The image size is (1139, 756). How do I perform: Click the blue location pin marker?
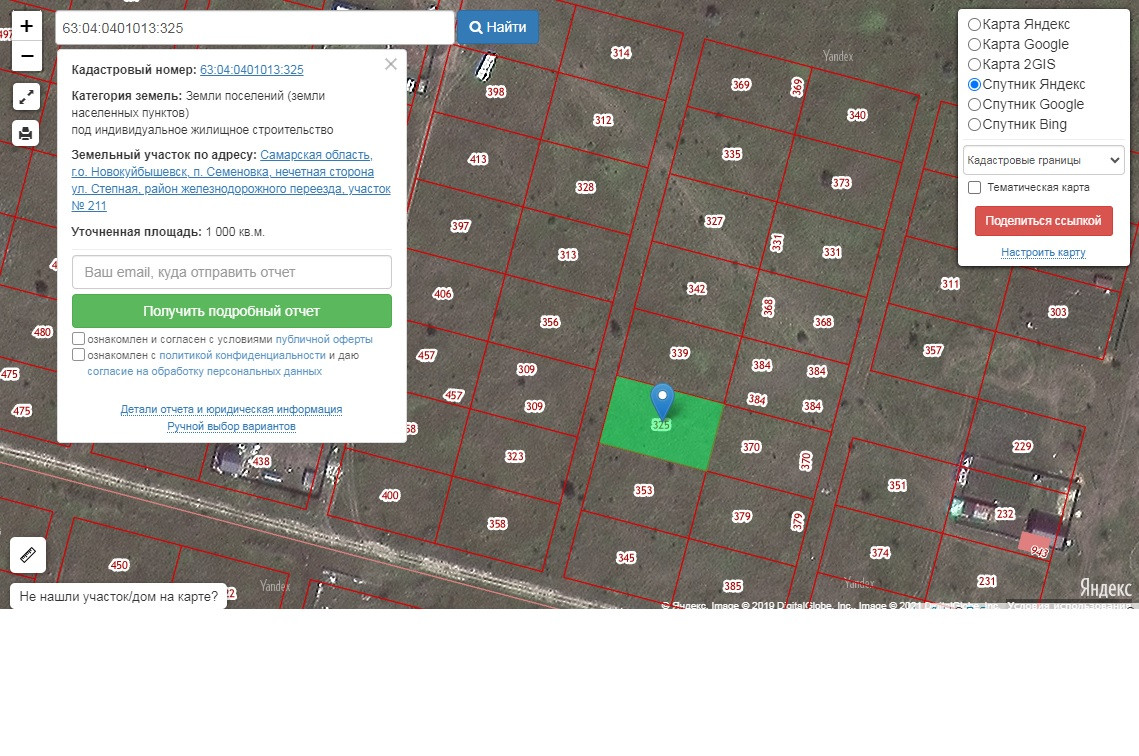[x=662, y=401]
